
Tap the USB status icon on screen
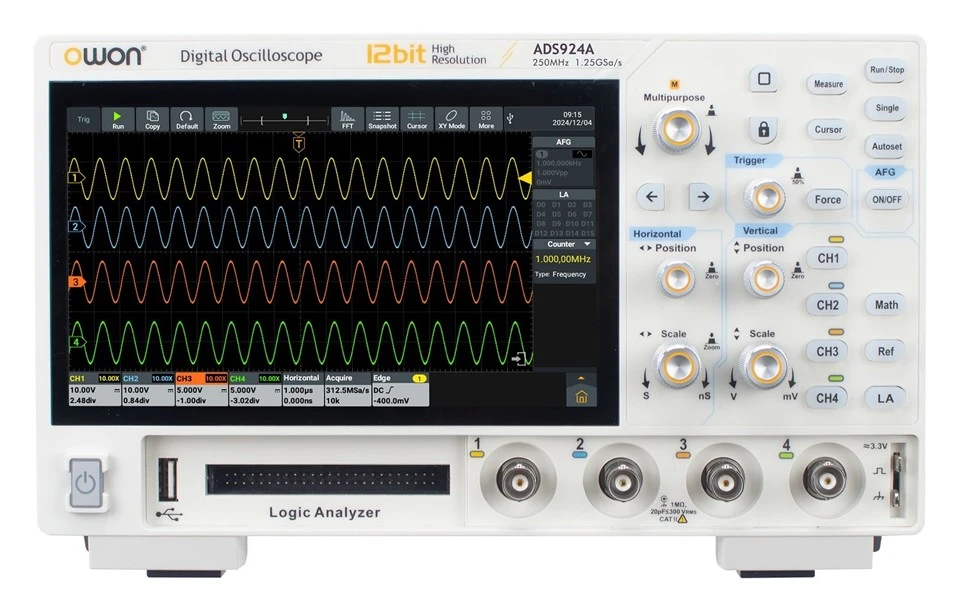510,119
